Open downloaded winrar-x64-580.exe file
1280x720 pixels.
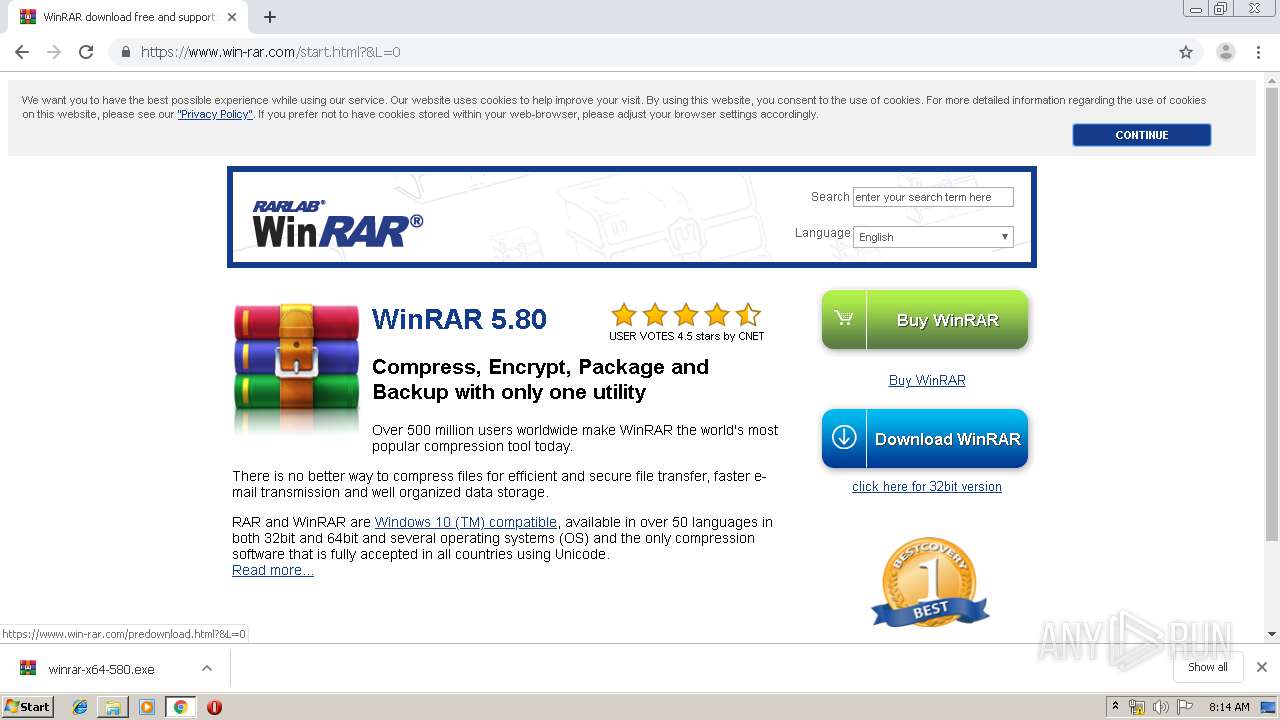coord(101,669)
